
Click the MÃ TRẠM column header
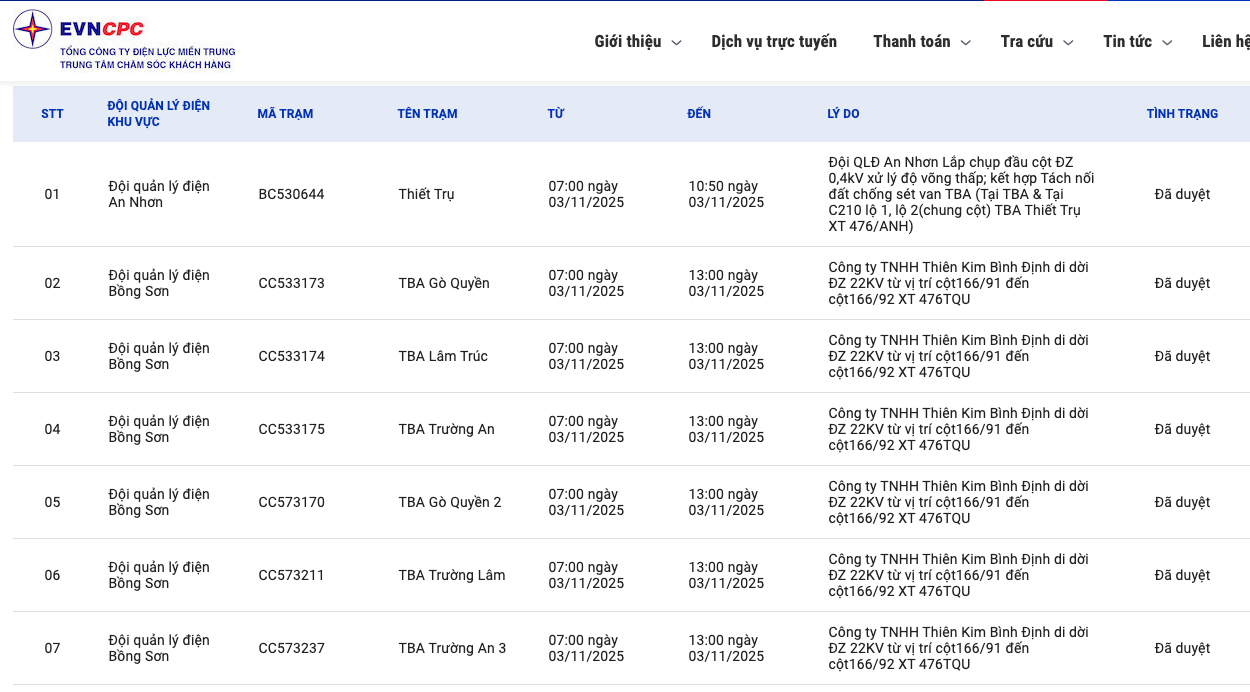(285, 114)
